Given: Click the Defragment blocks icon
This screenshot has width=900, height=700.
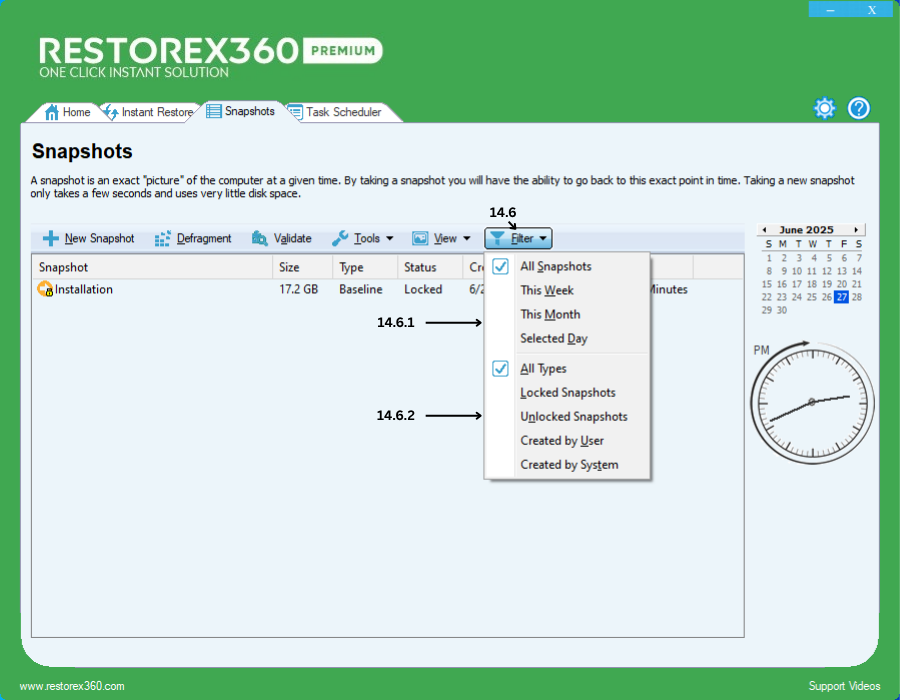Looking at the screenshot, I should click(163, 238).
